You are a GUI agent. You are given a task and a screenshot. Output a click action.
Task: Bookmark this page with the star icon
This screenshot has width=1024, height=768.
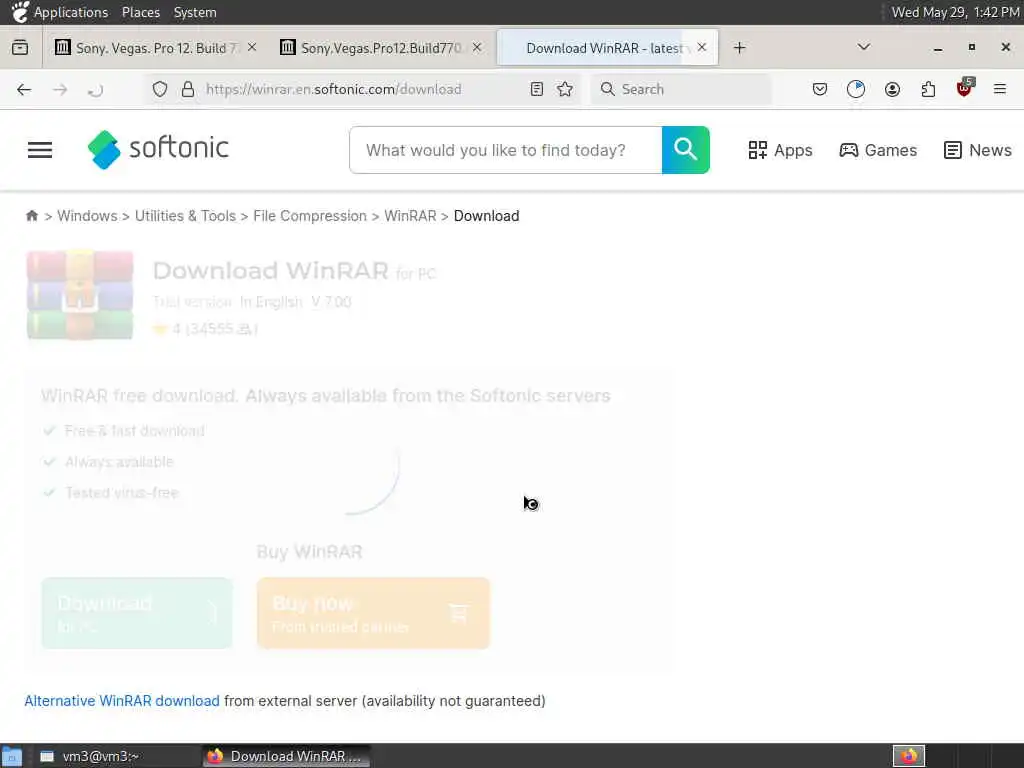click(566, 89)
